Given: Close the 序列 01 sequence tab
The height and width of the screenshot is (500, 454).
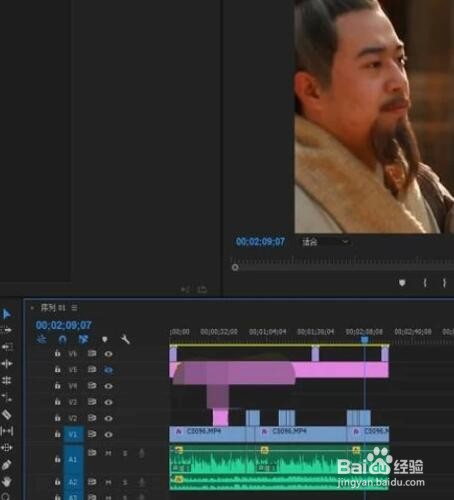Looking at the screenshot, I should pos(32,308).
